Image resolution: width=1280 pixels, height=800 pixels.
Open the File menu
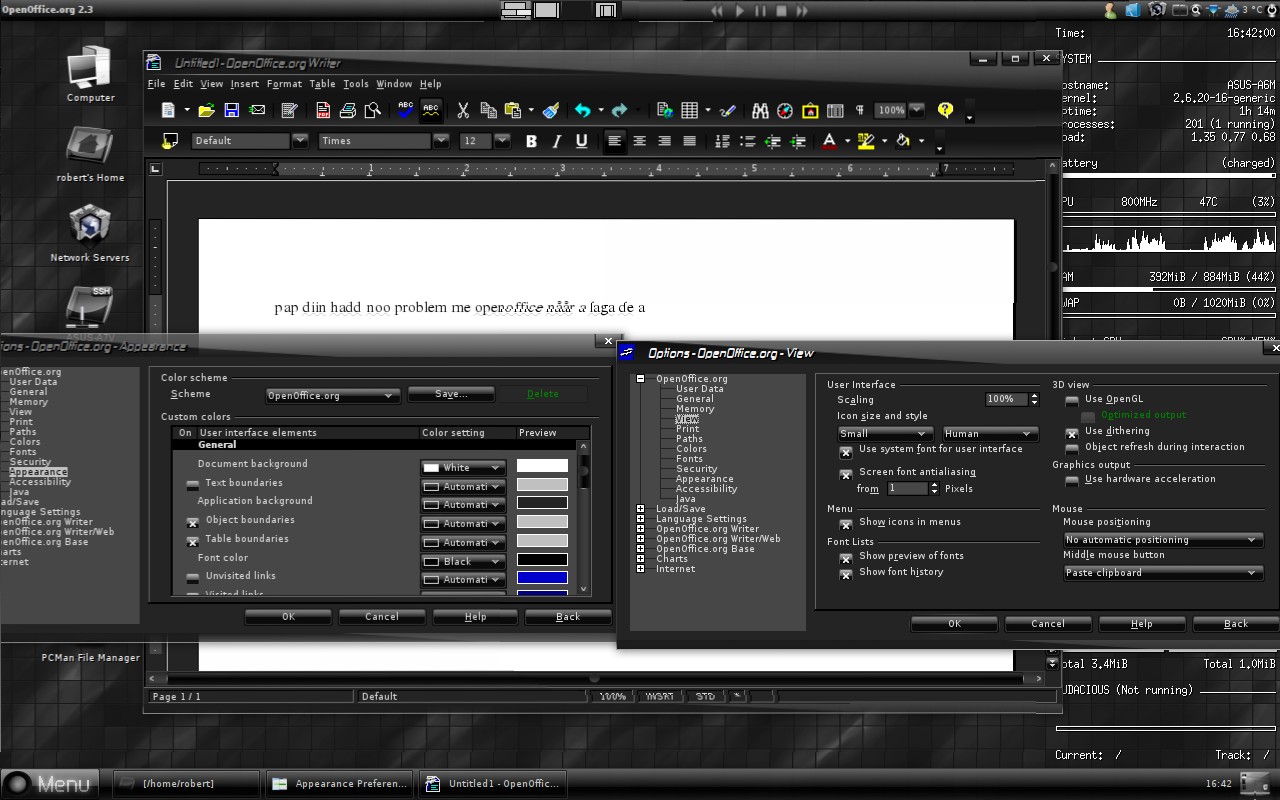pos(157,84)
